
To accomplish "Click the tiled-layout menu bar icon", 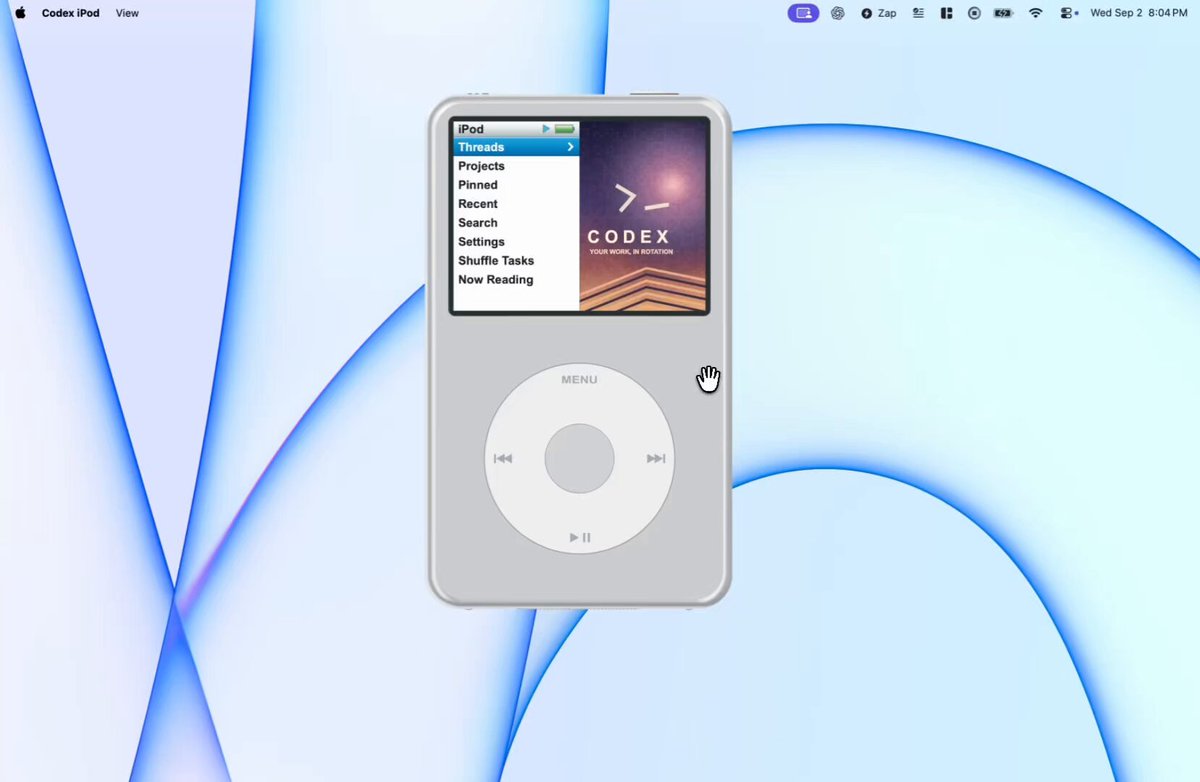I will pyautogui.click(x=946, y=13).
